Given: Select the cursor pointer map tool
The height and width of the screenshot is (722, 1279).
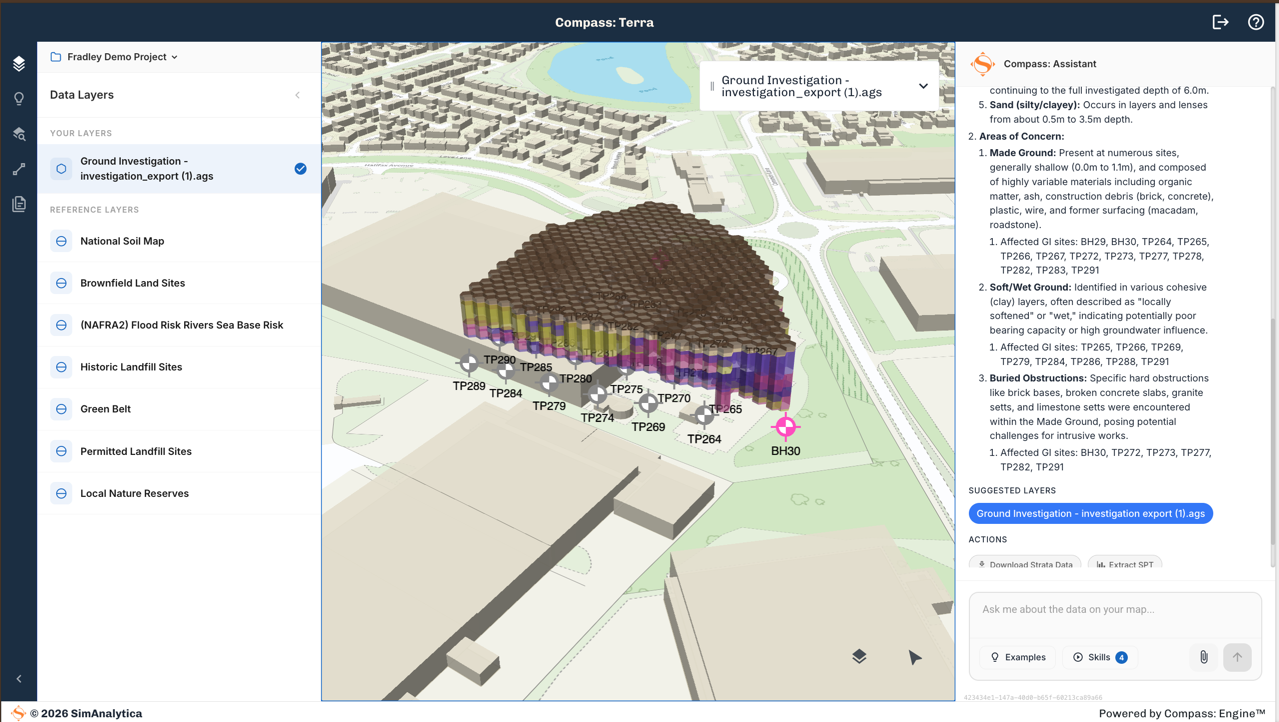Looking at the screenshot, I should pos(915,657).
